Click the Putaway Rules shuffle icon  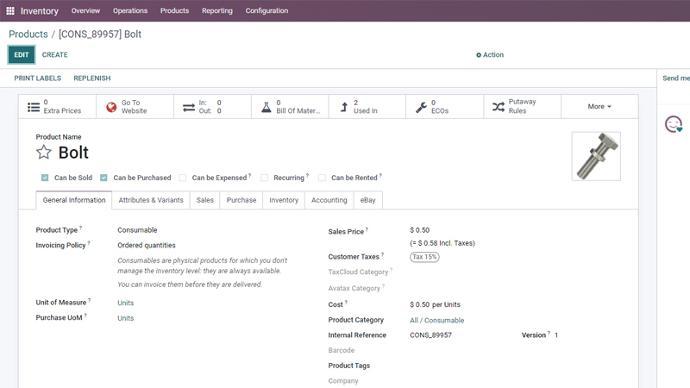[499, 107]
